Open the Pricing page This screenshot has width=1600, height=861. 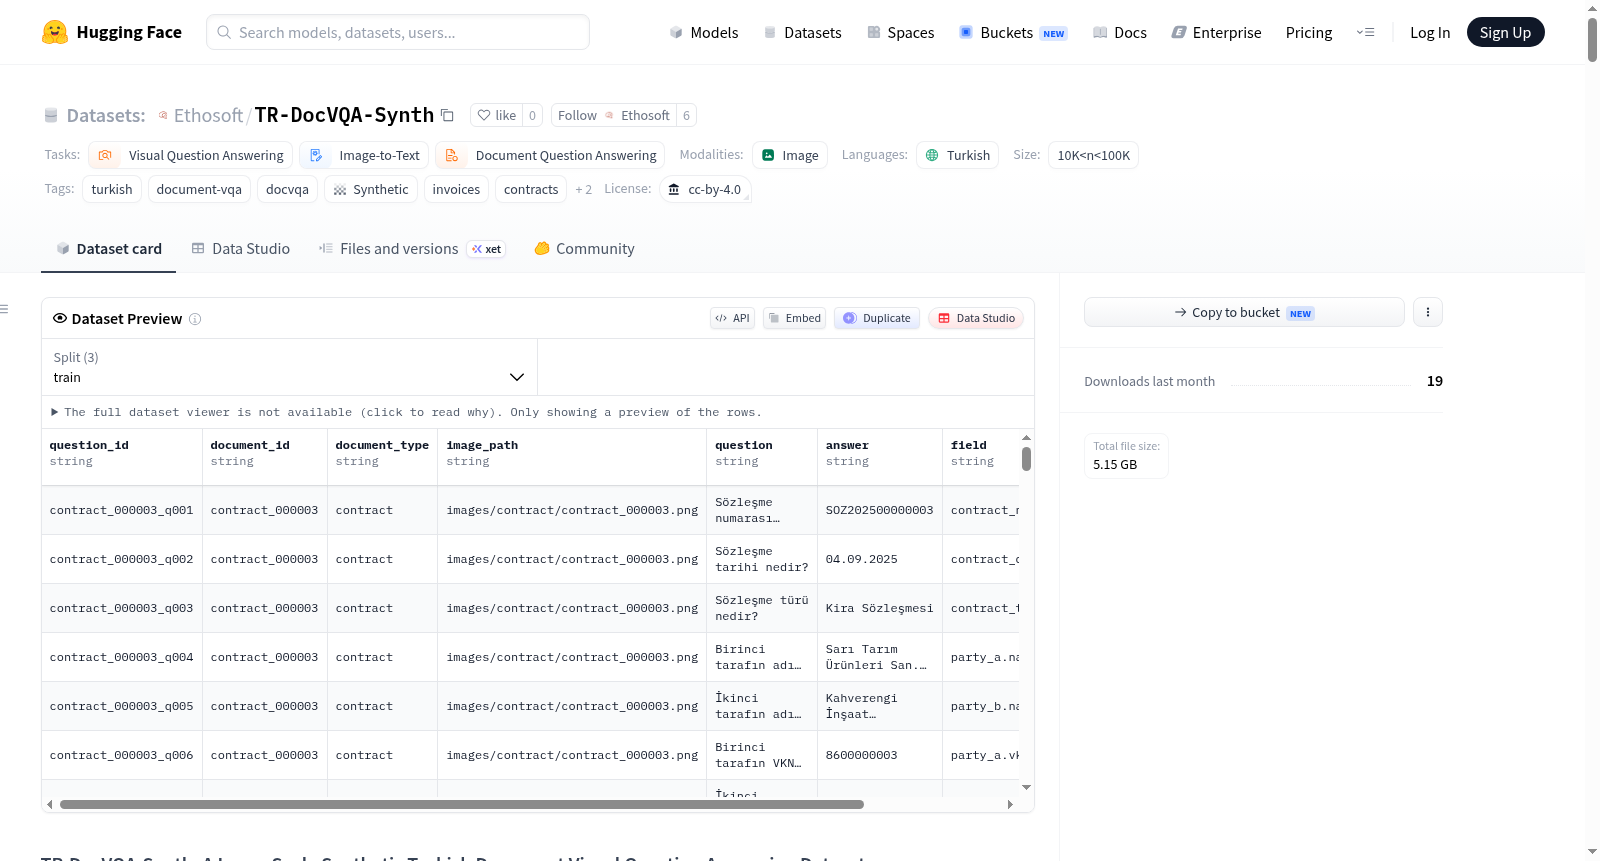coord(1309,32)
